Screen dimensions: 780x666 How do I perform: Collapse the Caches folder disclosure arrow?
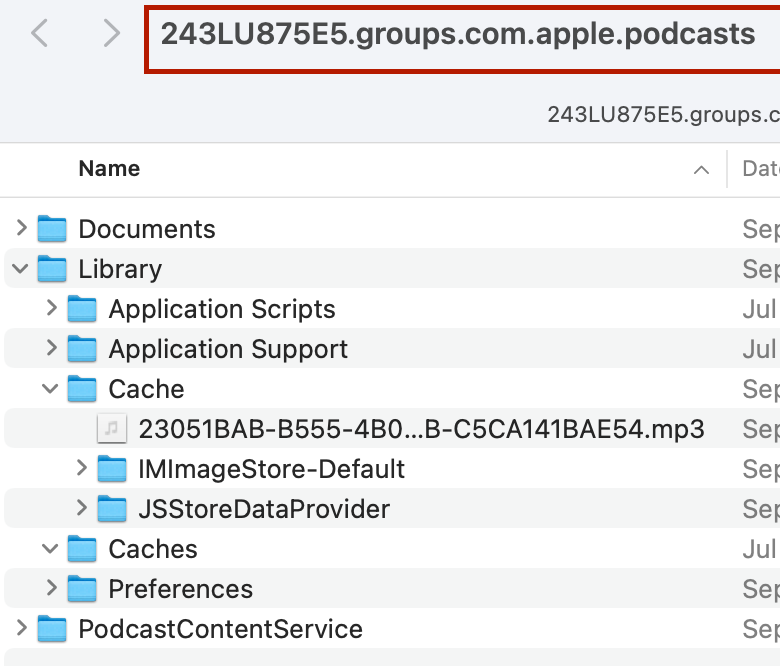click(50, 549)
